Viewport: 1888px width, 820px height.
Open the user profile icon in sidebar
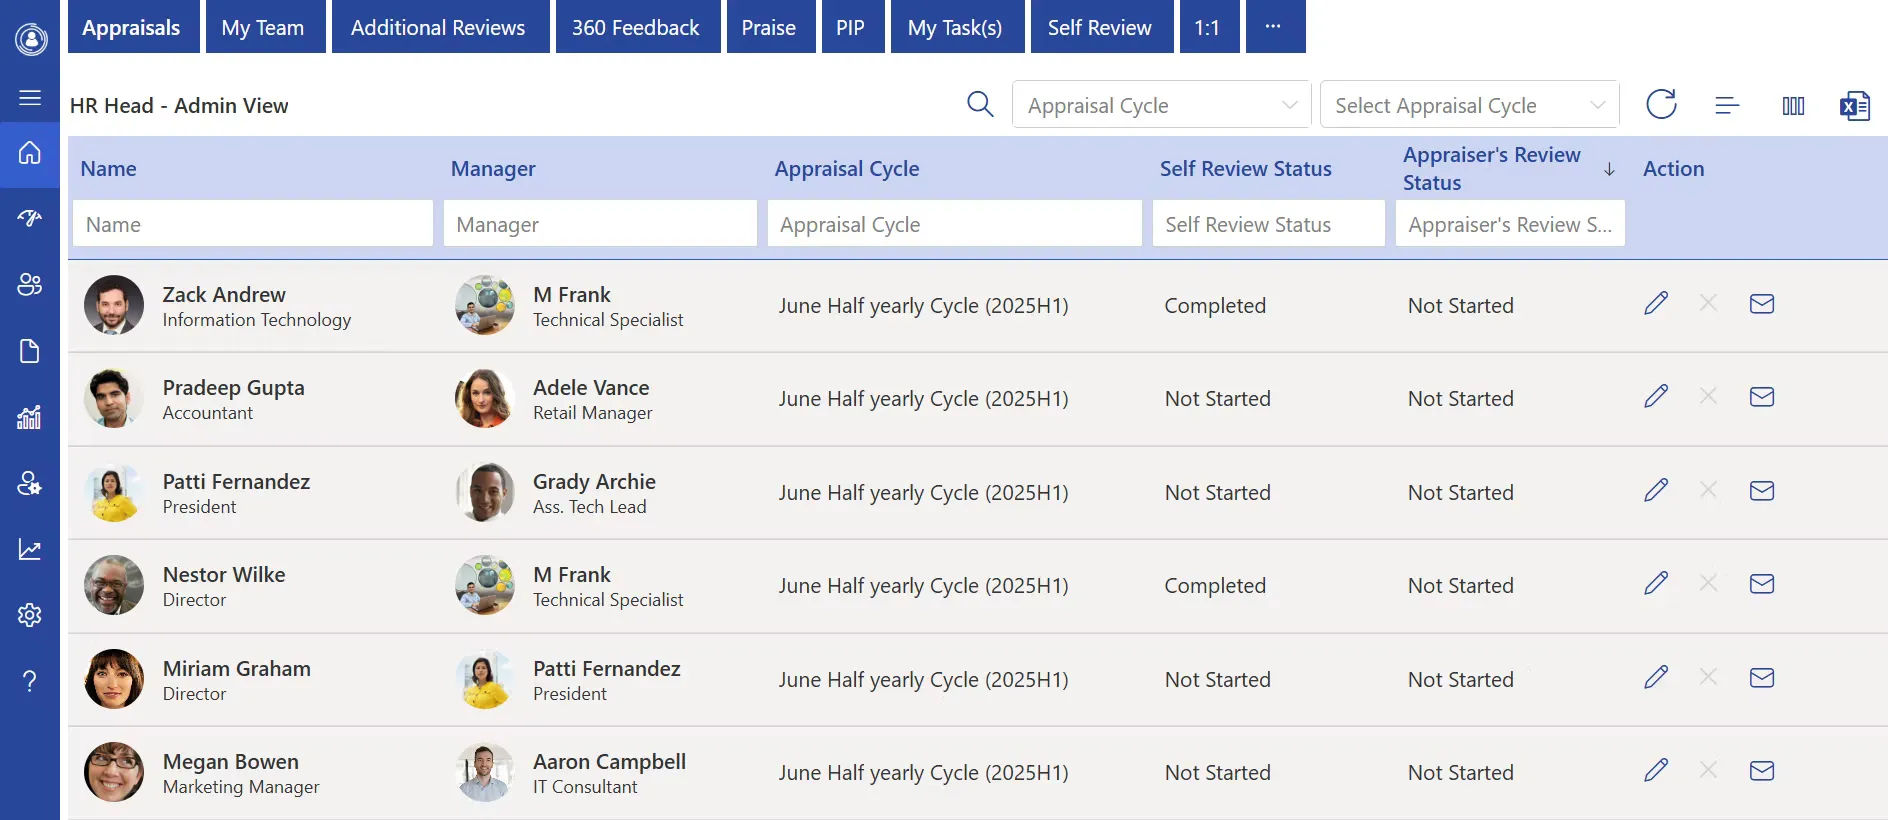(31, 39)
